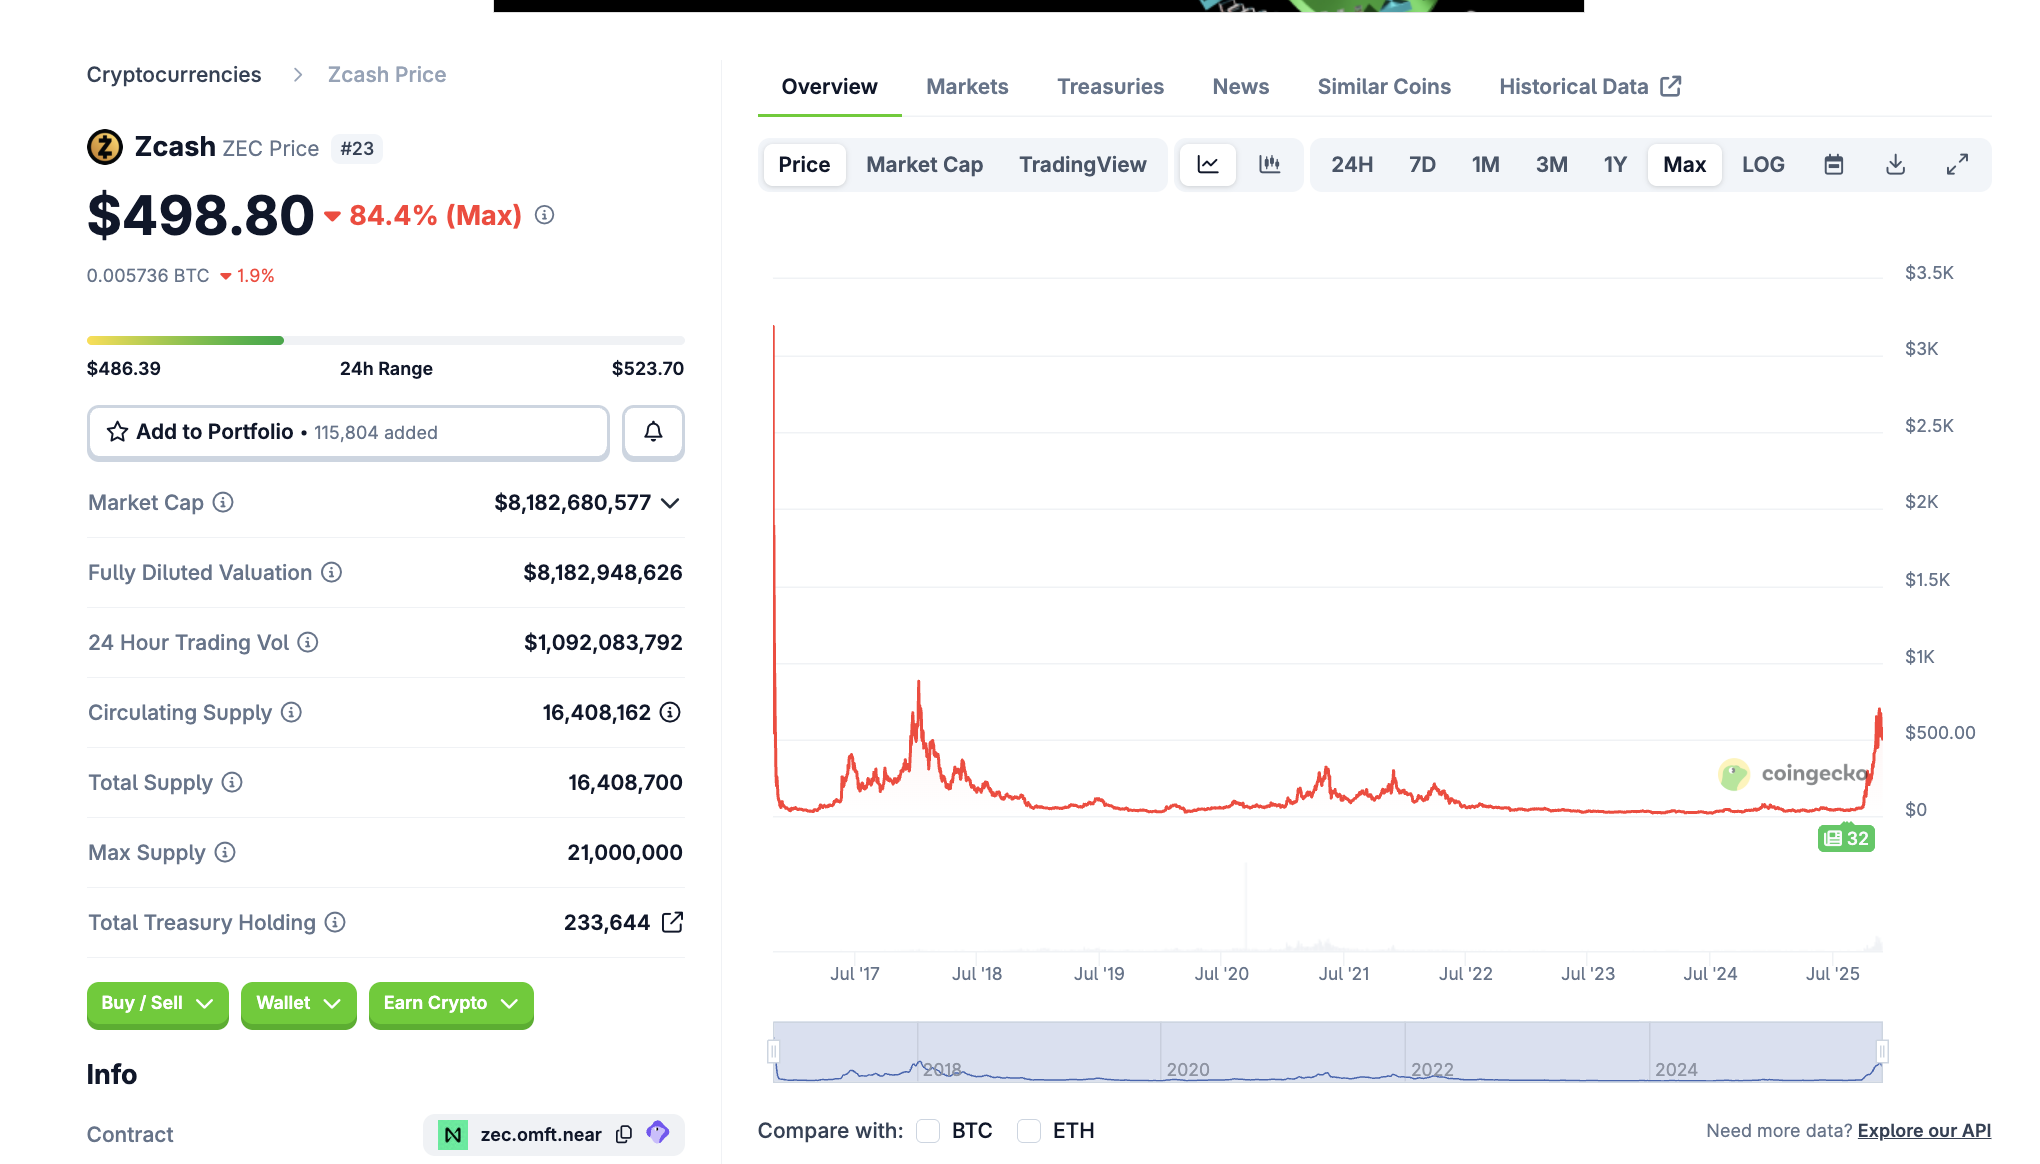The width and height of the screenshot is (2040, 1164).
Task: Select the Max timeframe option
Action: tap(1683, 164)
